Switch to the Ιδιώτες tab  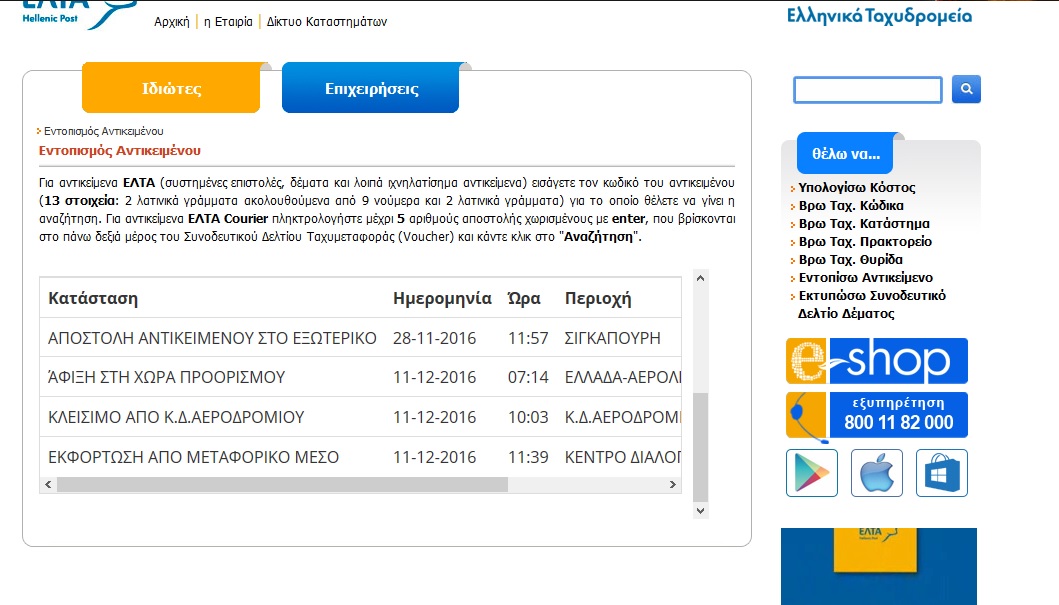171,89
